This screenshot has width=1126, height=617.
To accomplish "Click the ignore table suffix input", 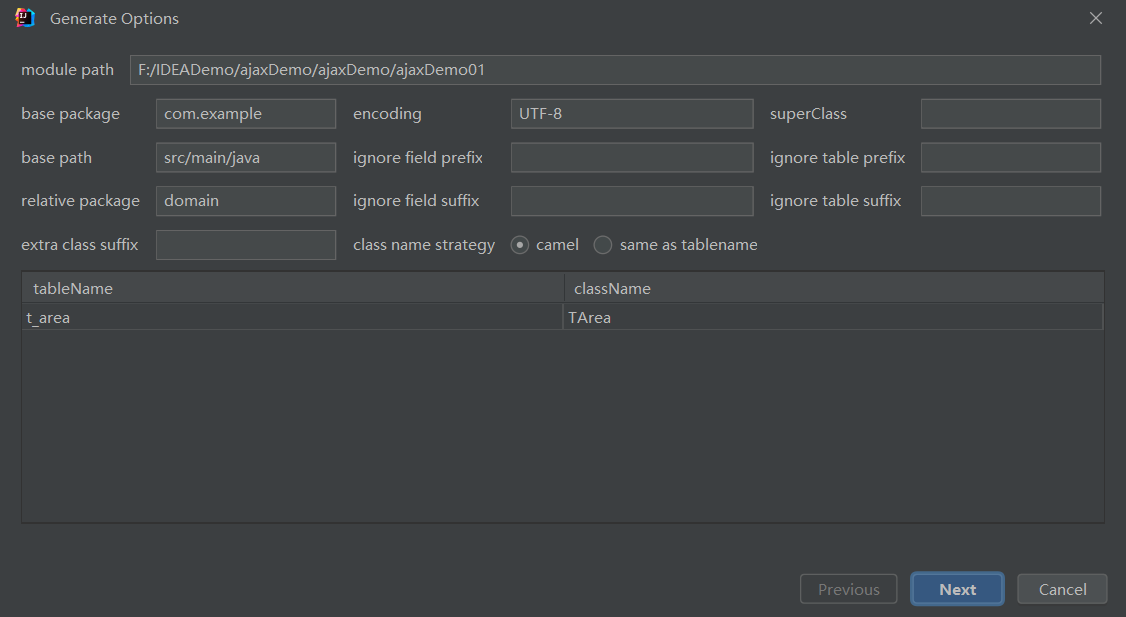I will pos(1010,201).
